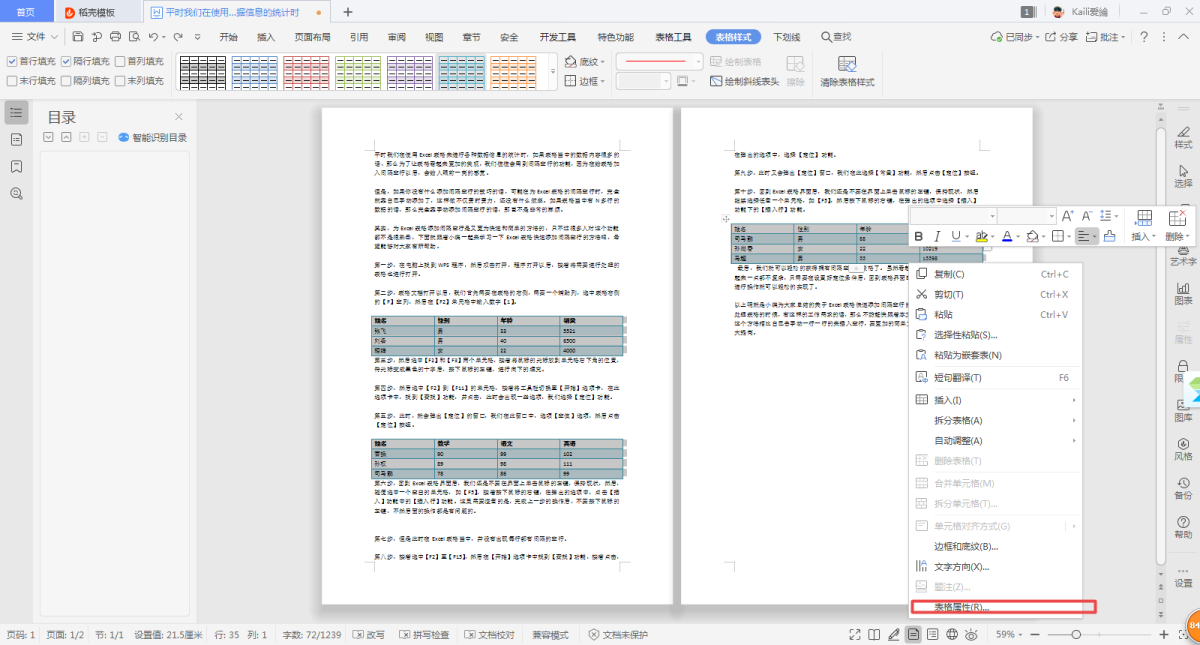This screenshot has width=1200, height=645.
Task: Click 清除表格样式 clear table style icon
Action: [846, 70]
